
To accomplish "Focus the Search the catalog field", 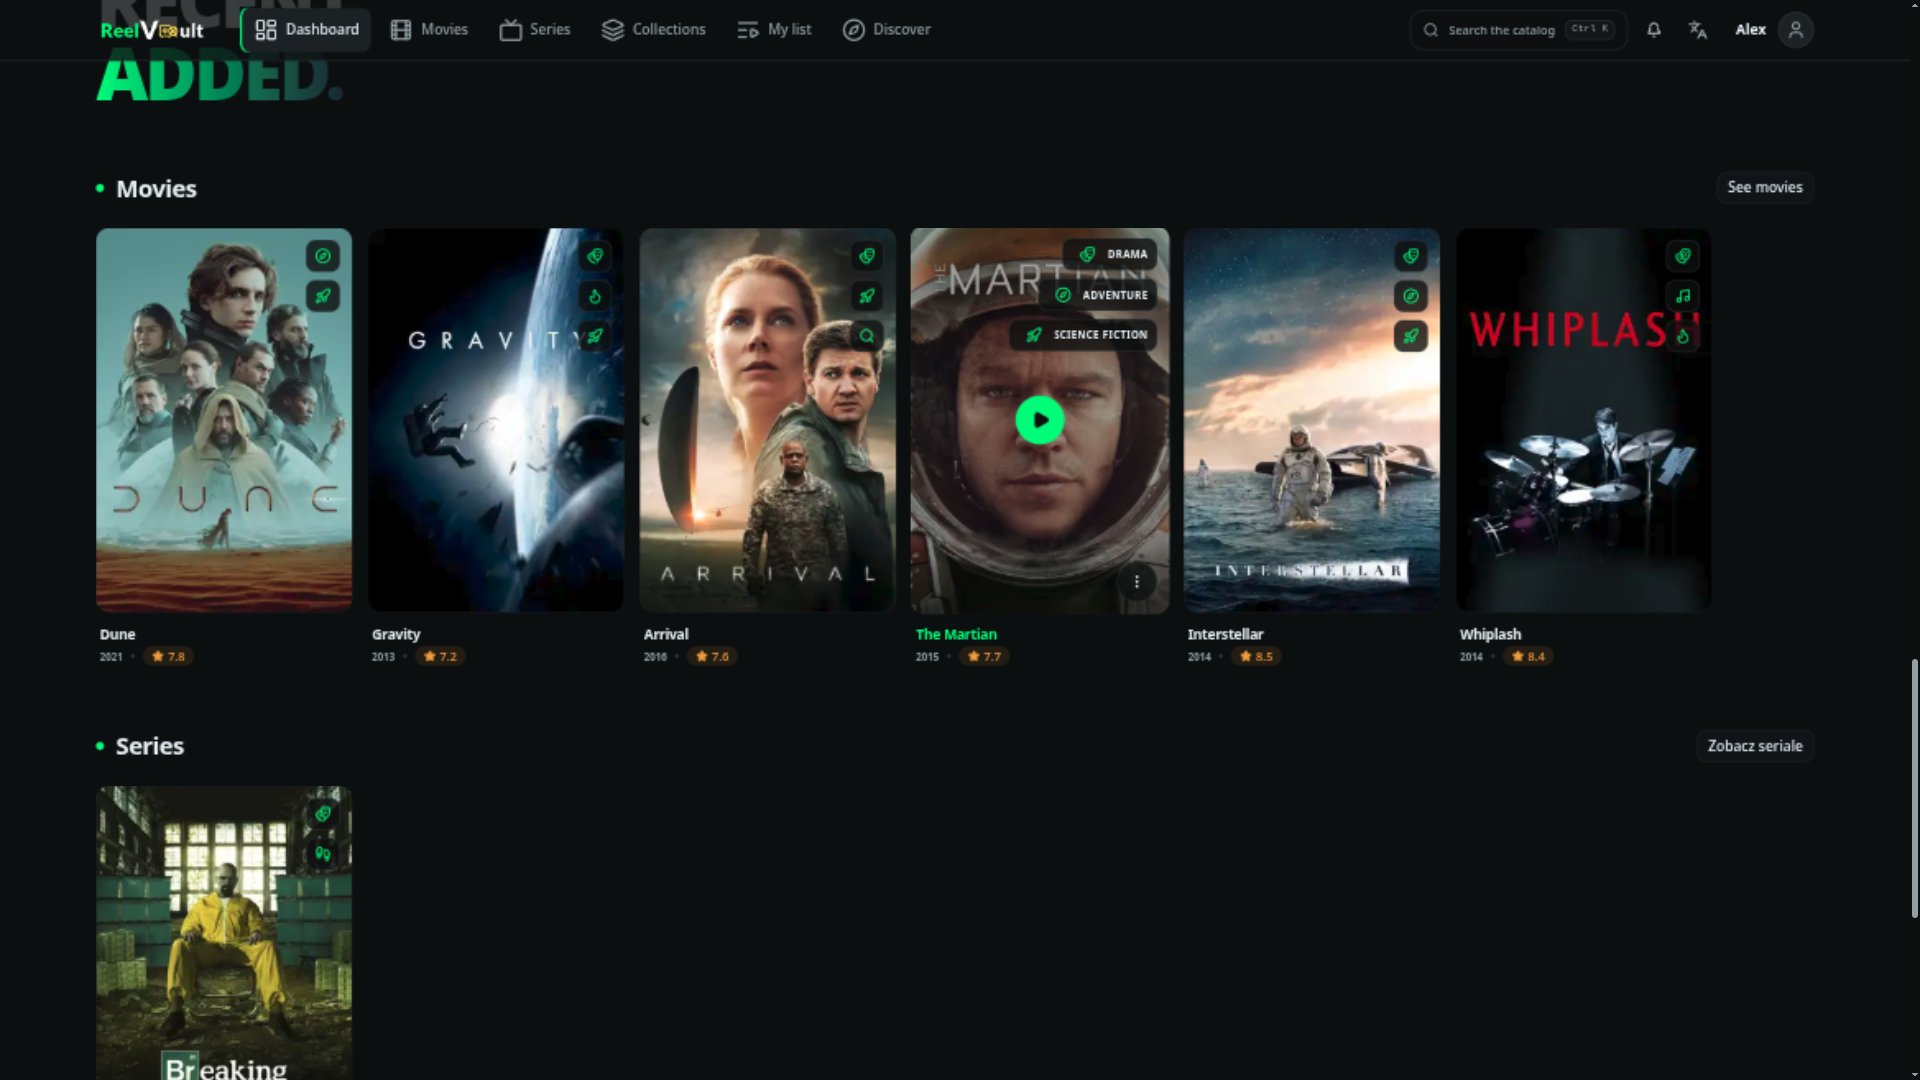I will (1518, 30).
